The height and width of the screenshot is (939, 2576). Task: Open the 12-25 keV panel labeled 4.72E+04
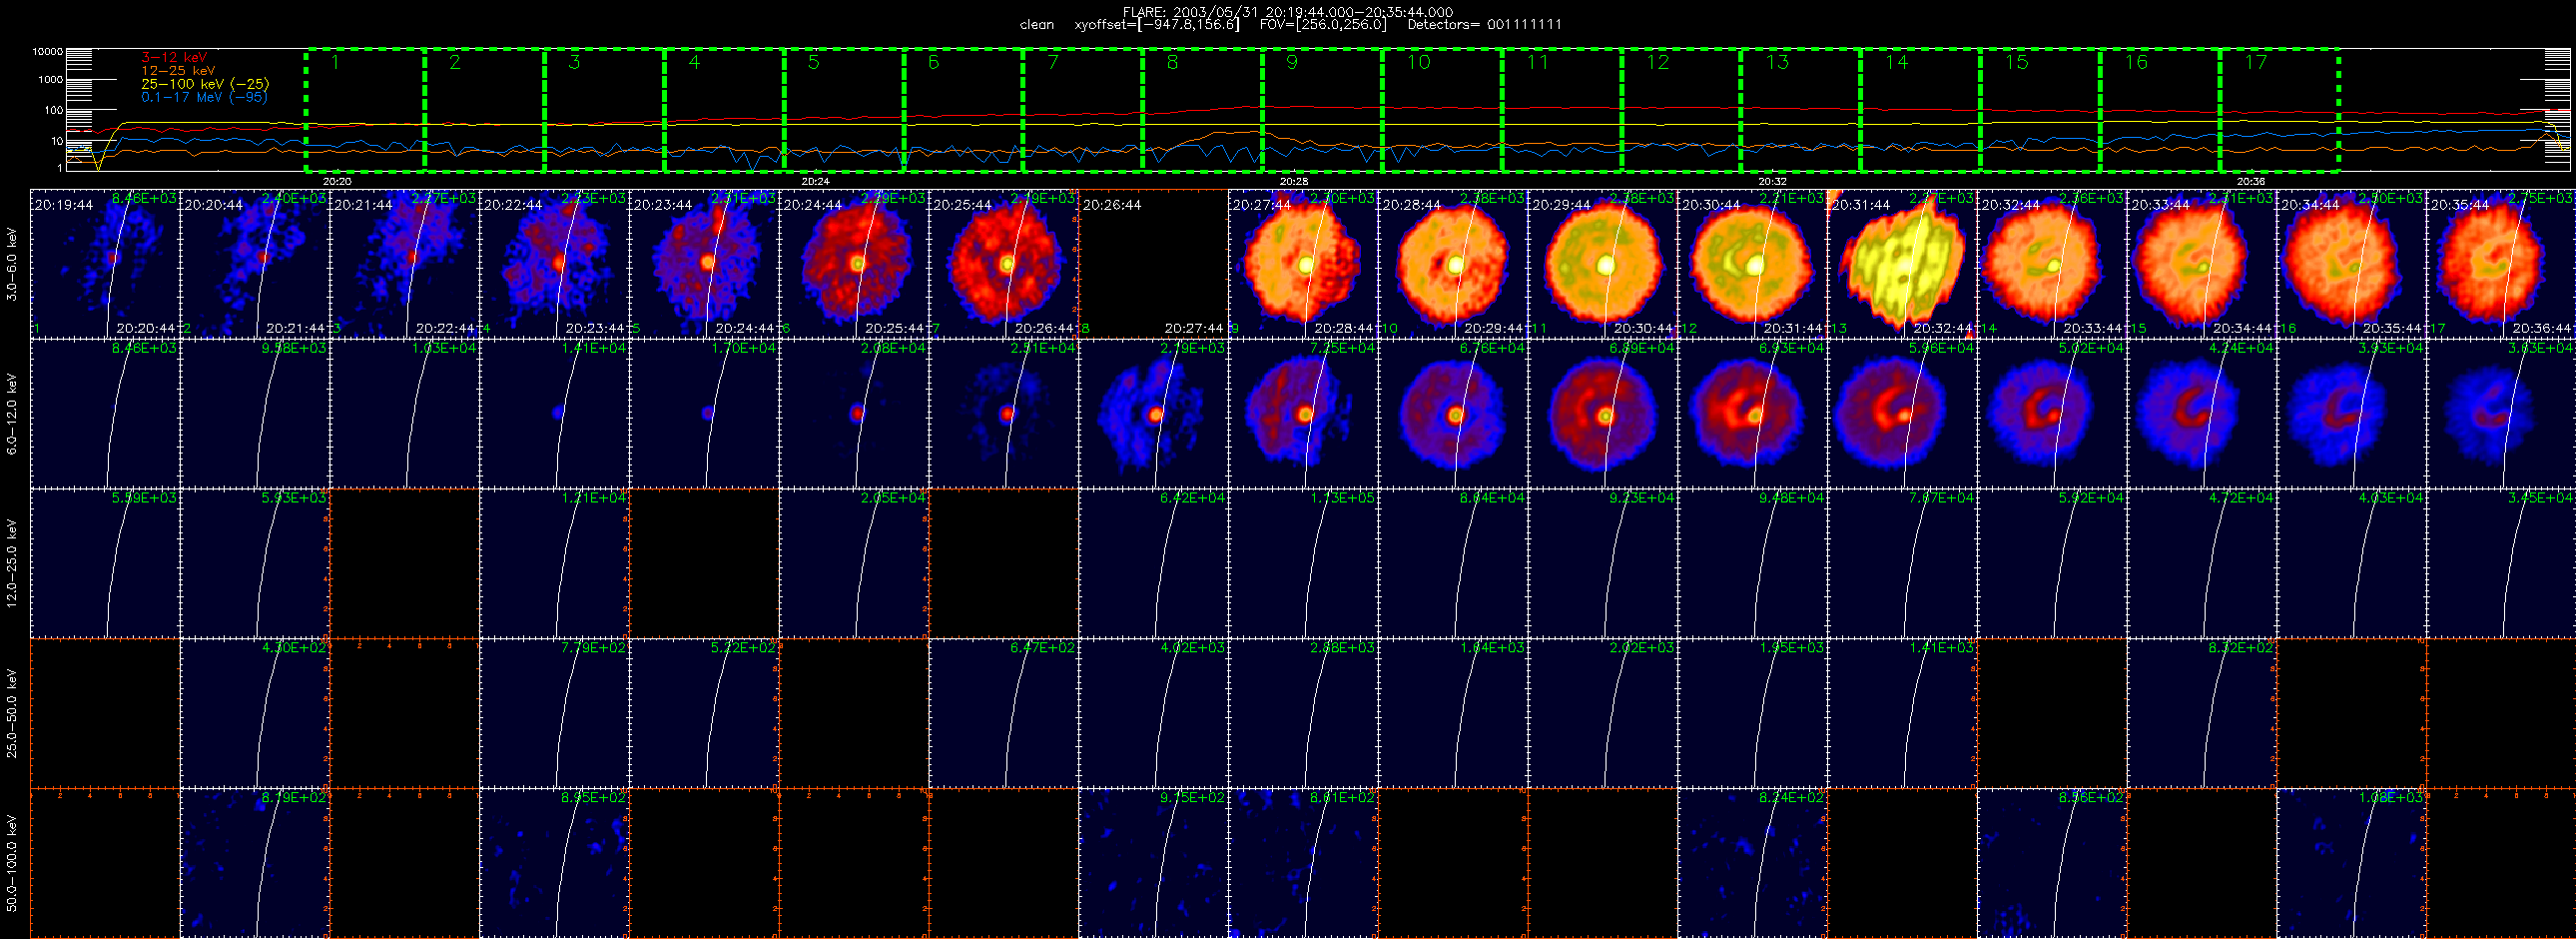[2202, 563]
